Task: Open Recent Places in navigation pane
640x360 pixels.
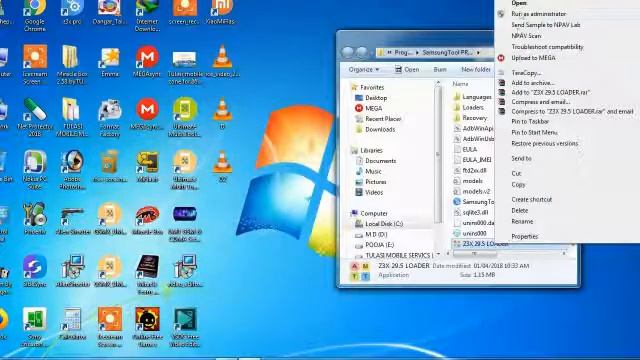Action: click(378, 119)
